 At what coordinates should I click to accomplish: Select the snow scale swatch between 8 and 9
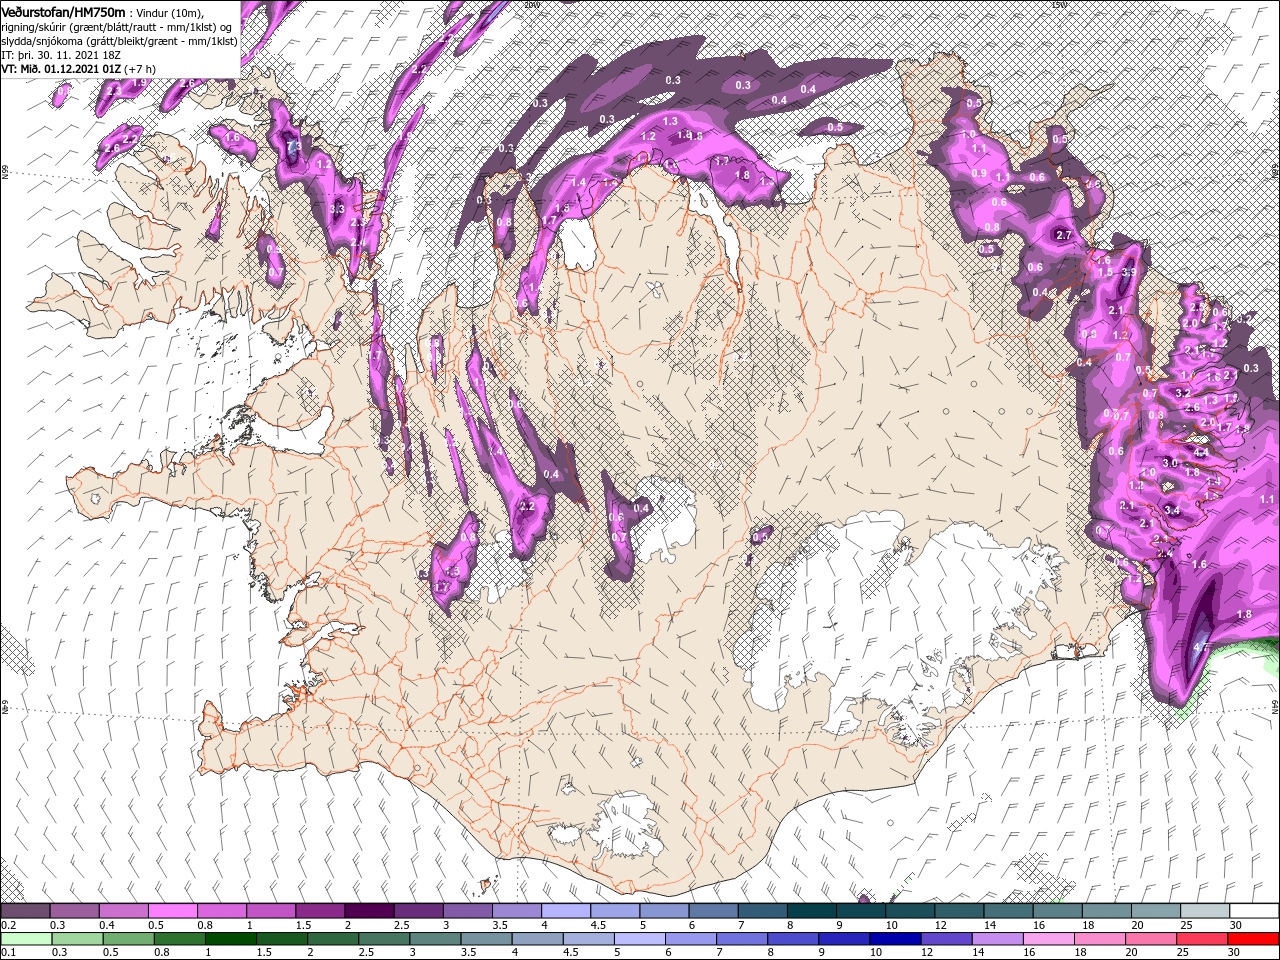pos(811,911)
